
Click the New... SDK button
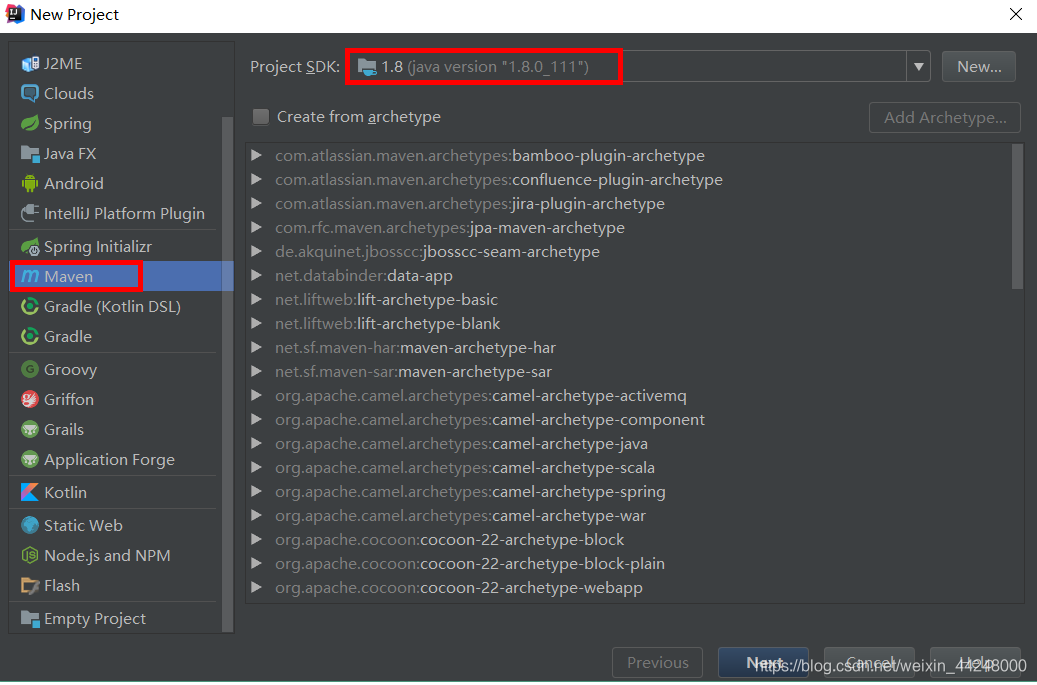click(979, 67)
